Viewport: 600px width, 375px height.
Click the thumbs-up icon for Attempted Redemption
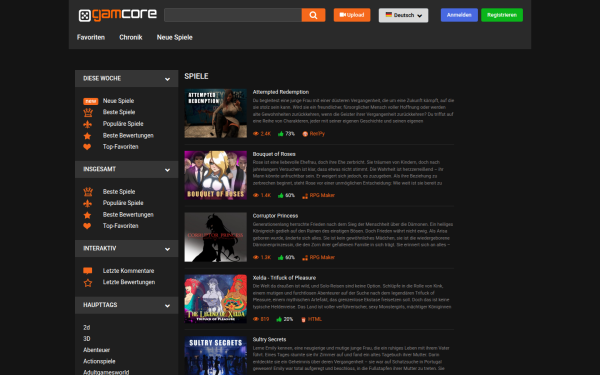tap(281, 134)
